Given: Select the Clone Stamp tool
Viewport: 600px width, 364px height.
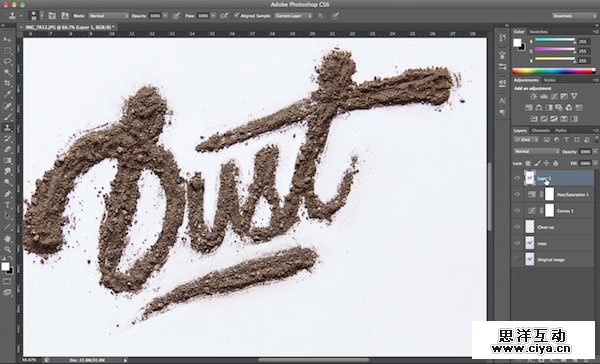Looking at the screenshot, I should pos(7,128).
